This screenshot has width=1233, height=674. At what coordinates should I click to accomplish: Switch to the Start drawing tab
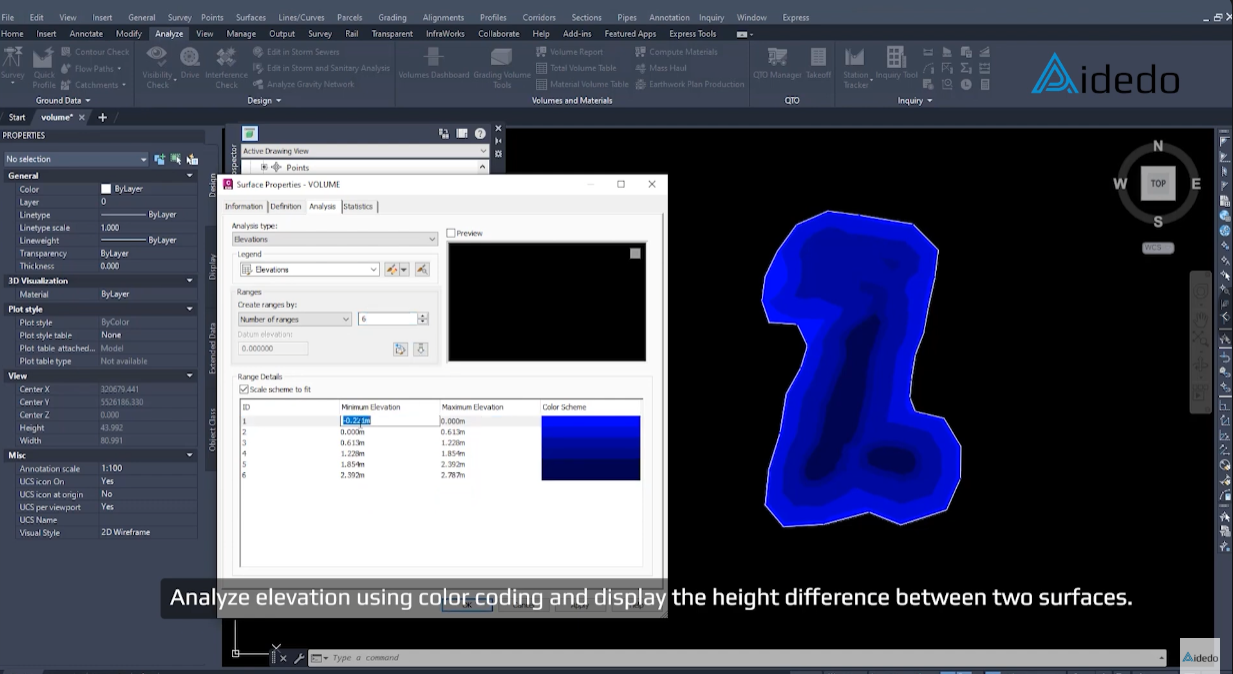[17, 117]
